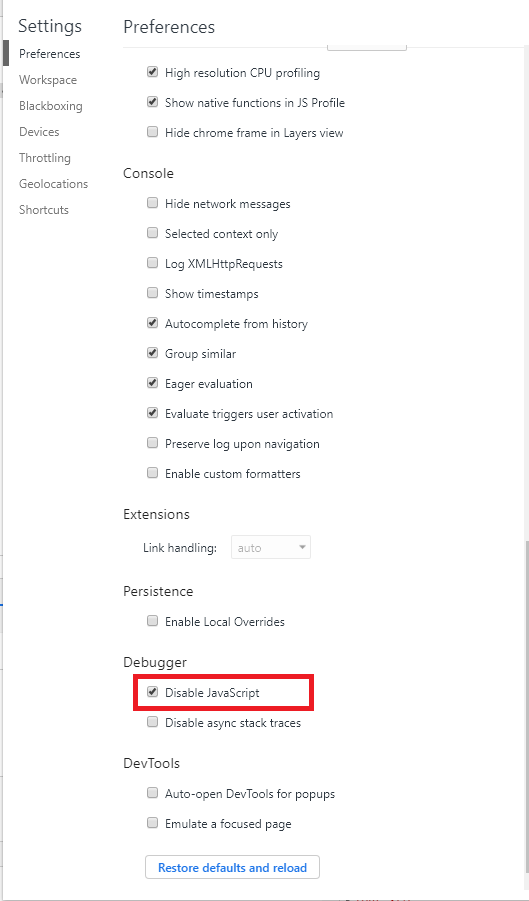Switch to the Blackboxing tab
Viewport: 529px width, 901px height.
pyautogui.click(x=51, y=106)
